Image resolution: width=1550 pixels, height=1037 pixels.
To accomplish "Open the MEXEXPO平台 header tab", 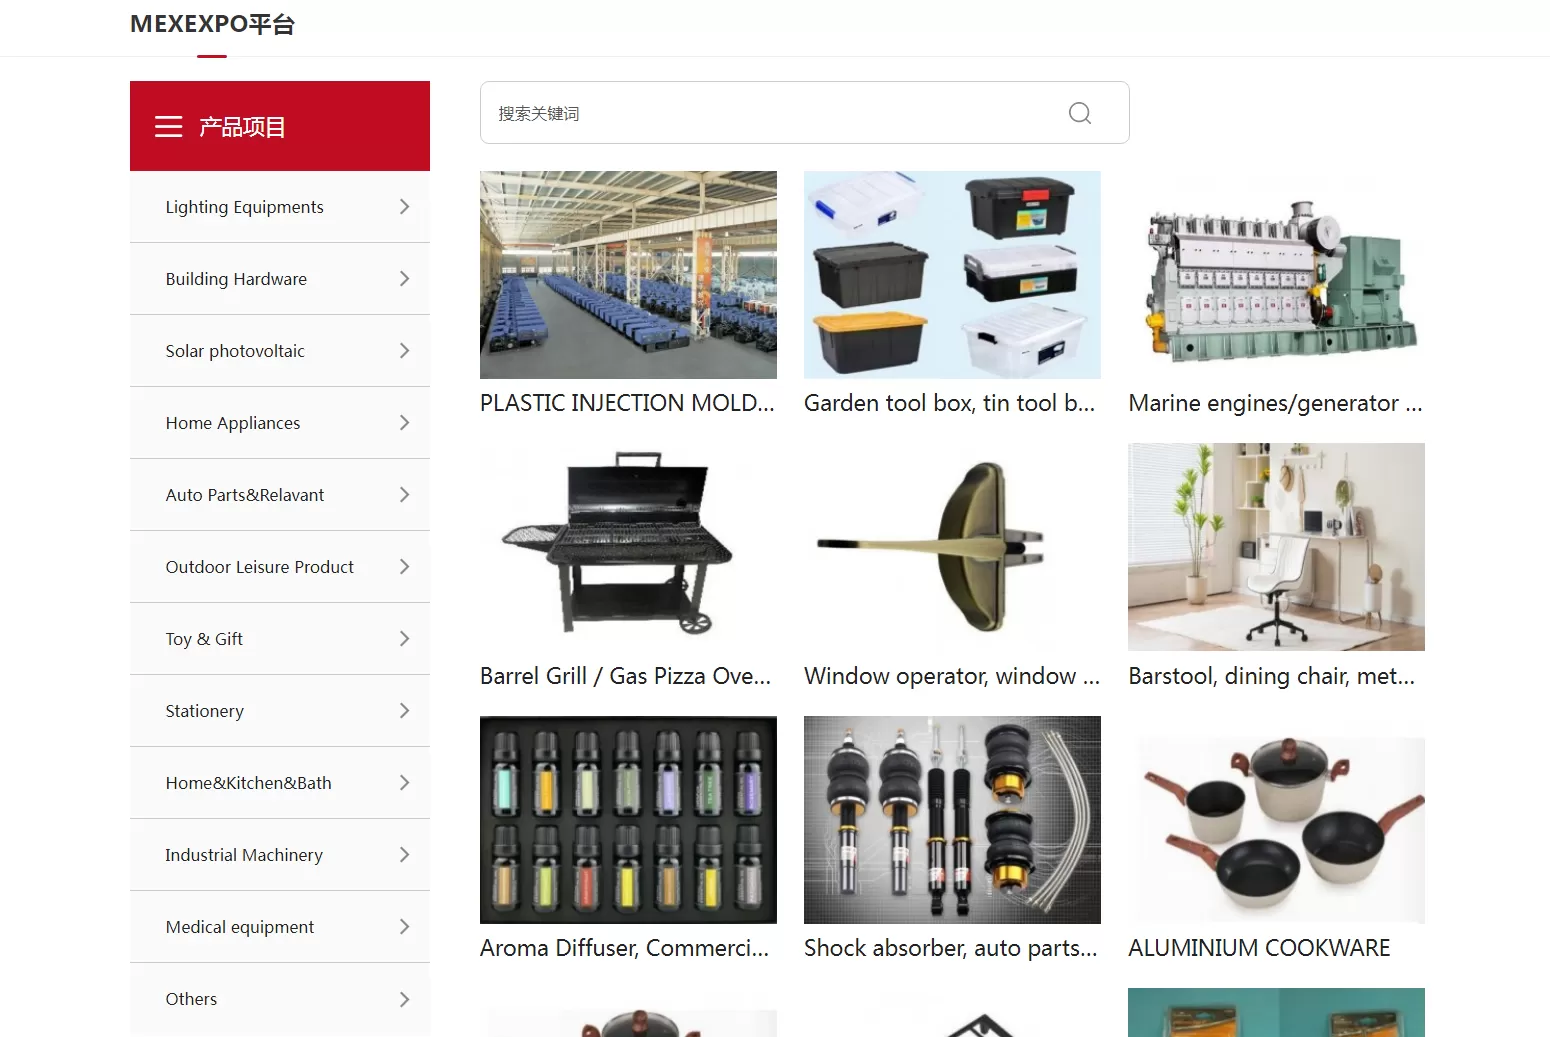I will click(212, 24).
